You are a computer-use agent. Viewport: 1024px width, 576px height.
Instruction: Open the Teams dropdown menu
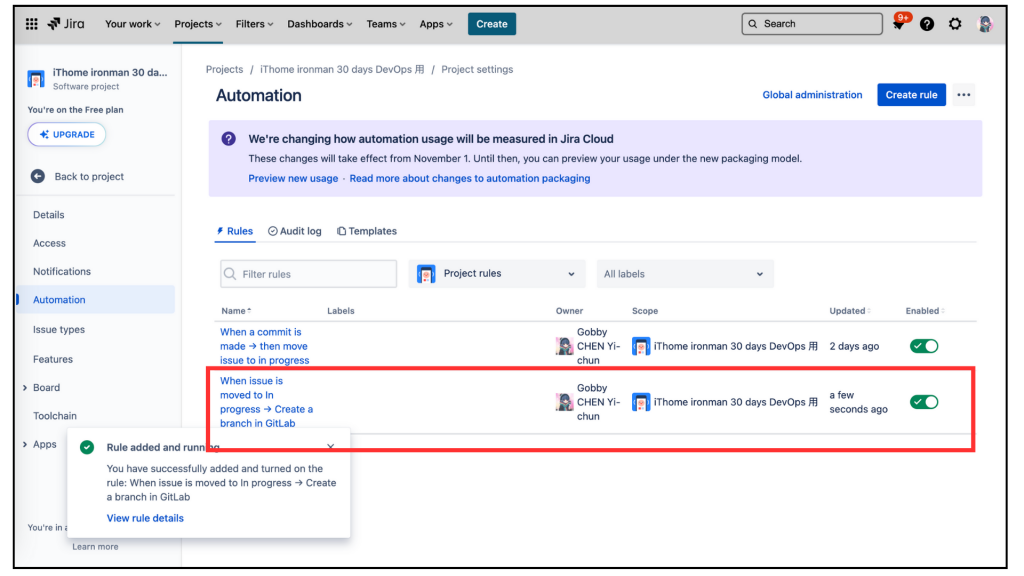click(x=385, y=24)
